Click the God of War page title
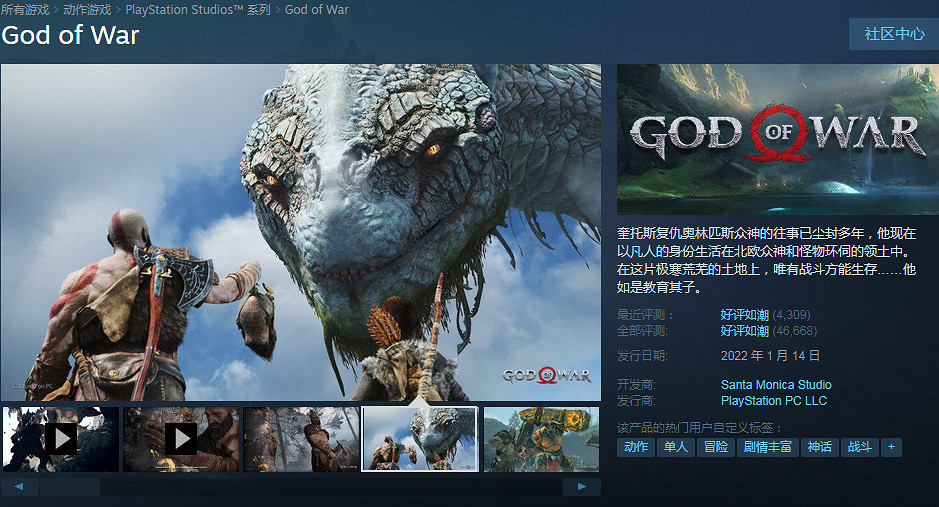939x507 pixels. point(70,35)
